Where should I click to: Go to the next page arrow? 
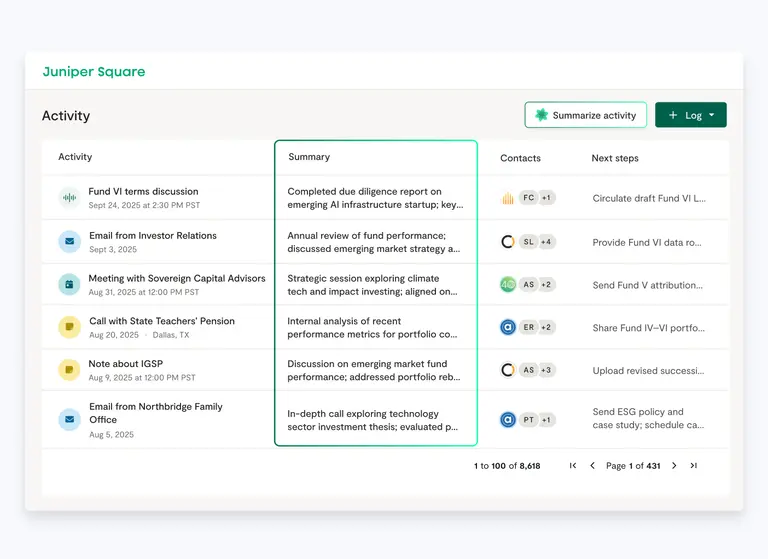coord(674,466)
